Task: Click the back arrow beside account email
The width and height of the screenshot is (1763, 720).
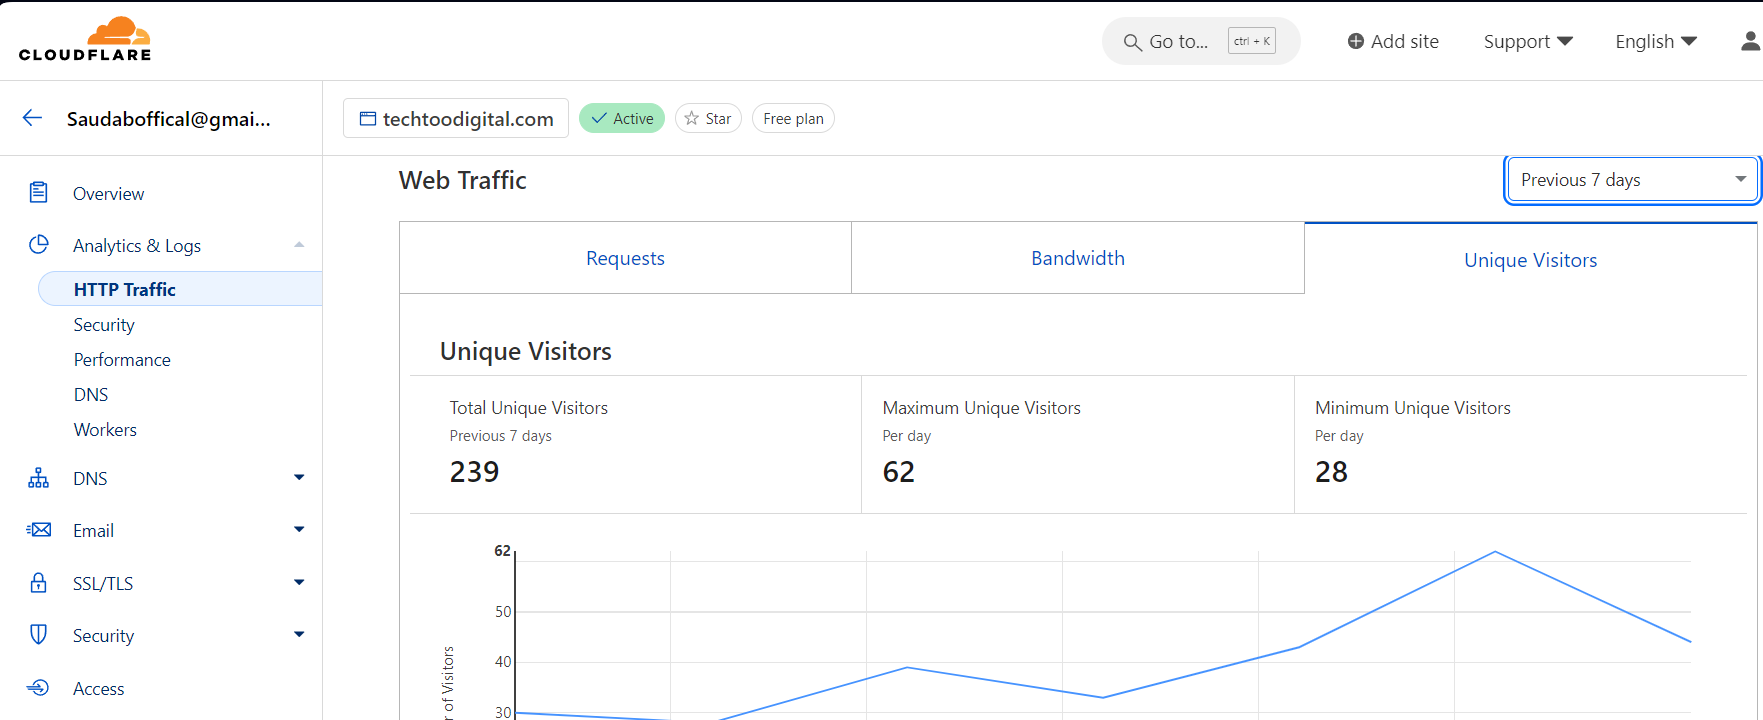Action: pos(32,118)
